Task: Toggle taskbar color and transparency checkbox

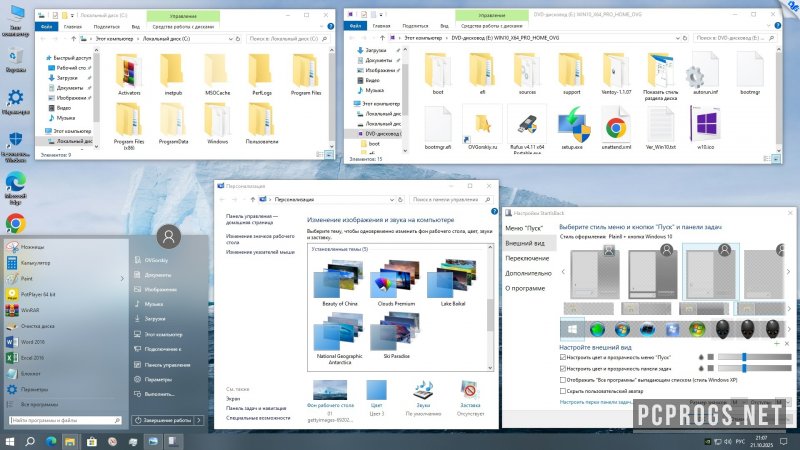Action: (563, 368)
